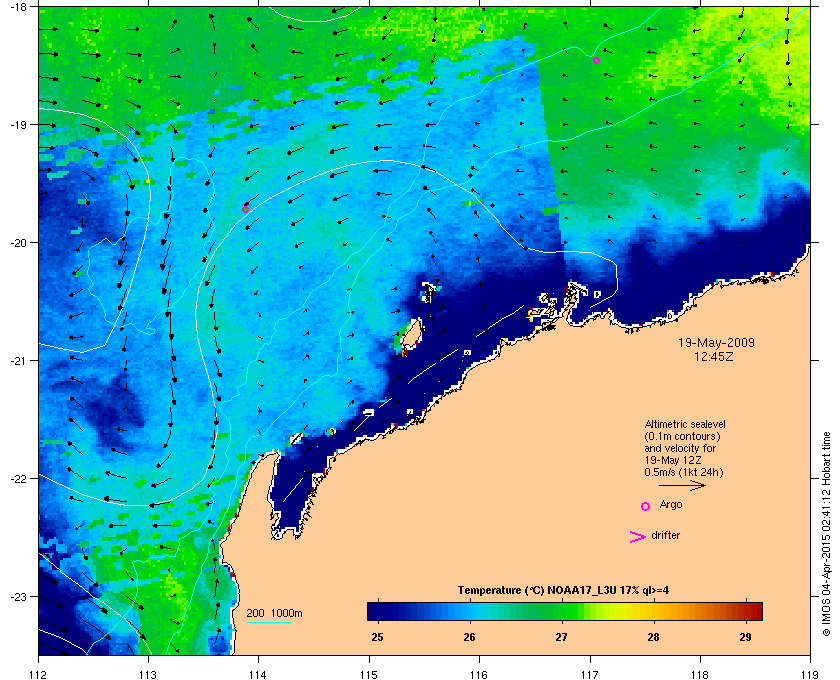Image resolution: width=840 pixels, height=680 pixels.
Task: Click the 'drifter' legend label
Action: pyautogui.click(x=665, y=535)
